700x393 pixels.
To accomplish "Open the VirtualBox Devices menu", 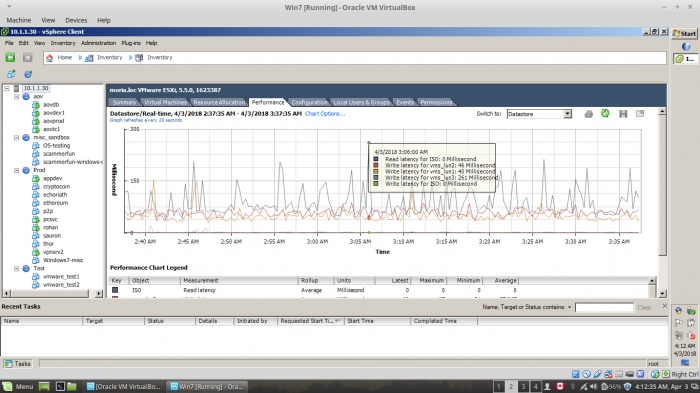I will (x=76, y=20).
